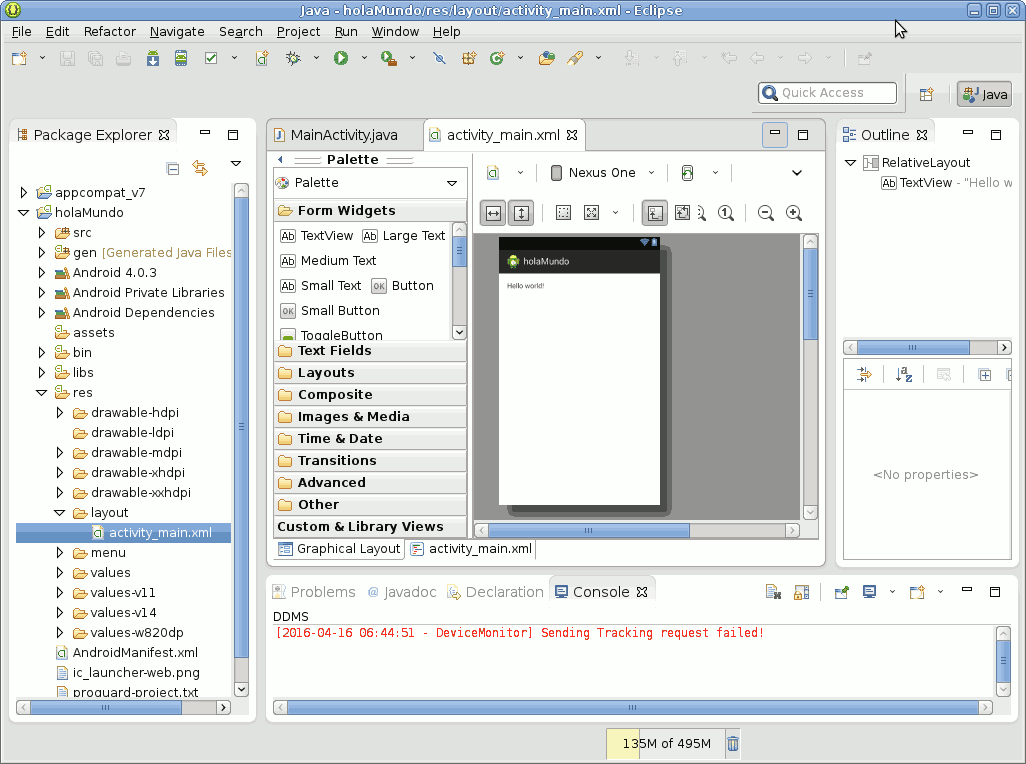Click the Quick Access search field
1026x764 pixels.
coord(828,93)
